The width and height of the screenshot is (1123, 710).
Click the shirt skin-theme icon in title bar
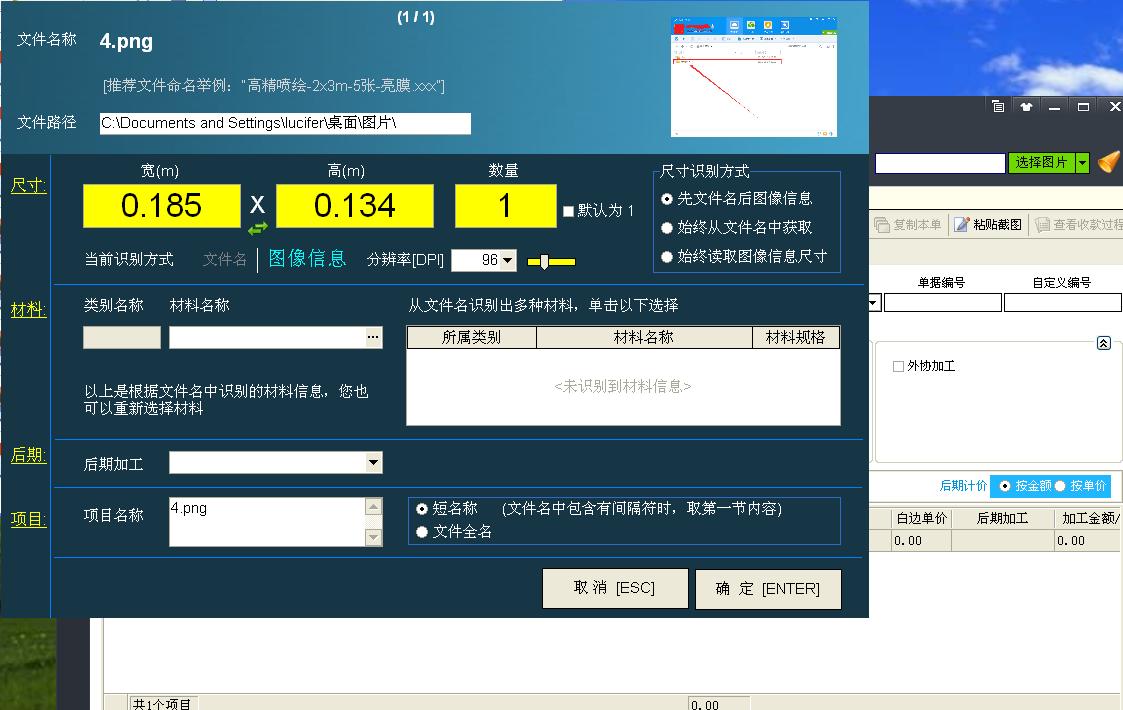1026,106
